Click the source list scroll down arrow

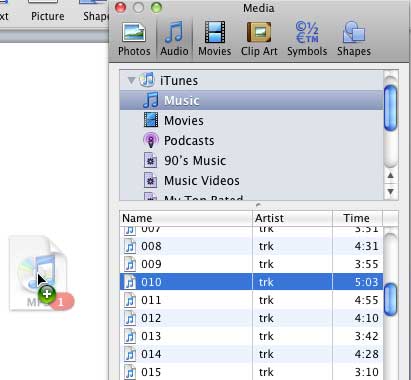(391, 191)
